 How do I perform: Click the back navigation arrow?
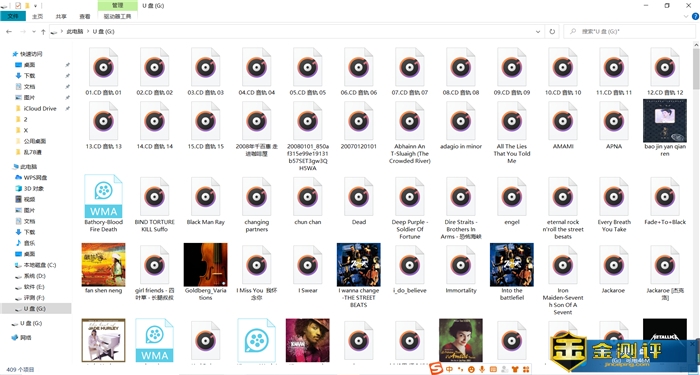pos(9,32)
